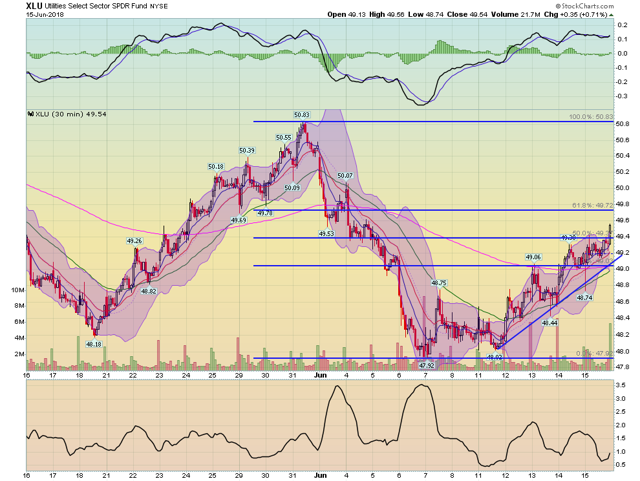Viewport: 640px width, 481px height.
Task: Click the 49.06 price annotation
Action: pyautogui.click(x=533, y=257)
